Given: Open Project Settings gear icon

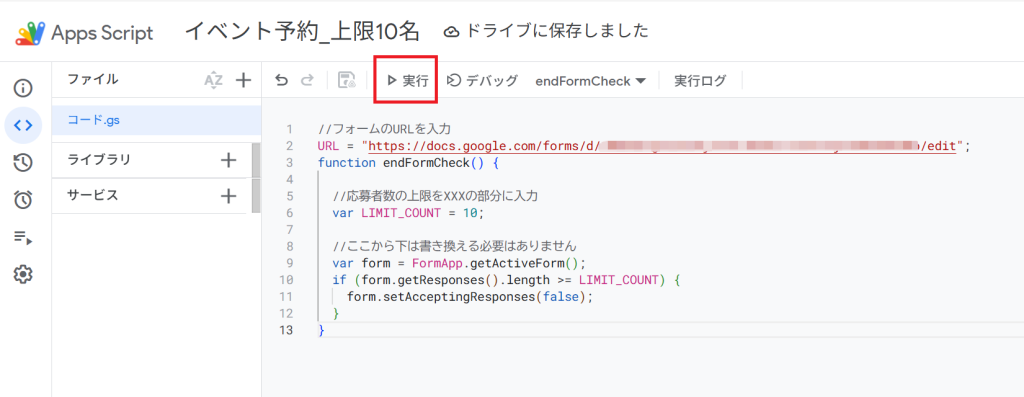Looking at the screenshot, I should point(24,274).
